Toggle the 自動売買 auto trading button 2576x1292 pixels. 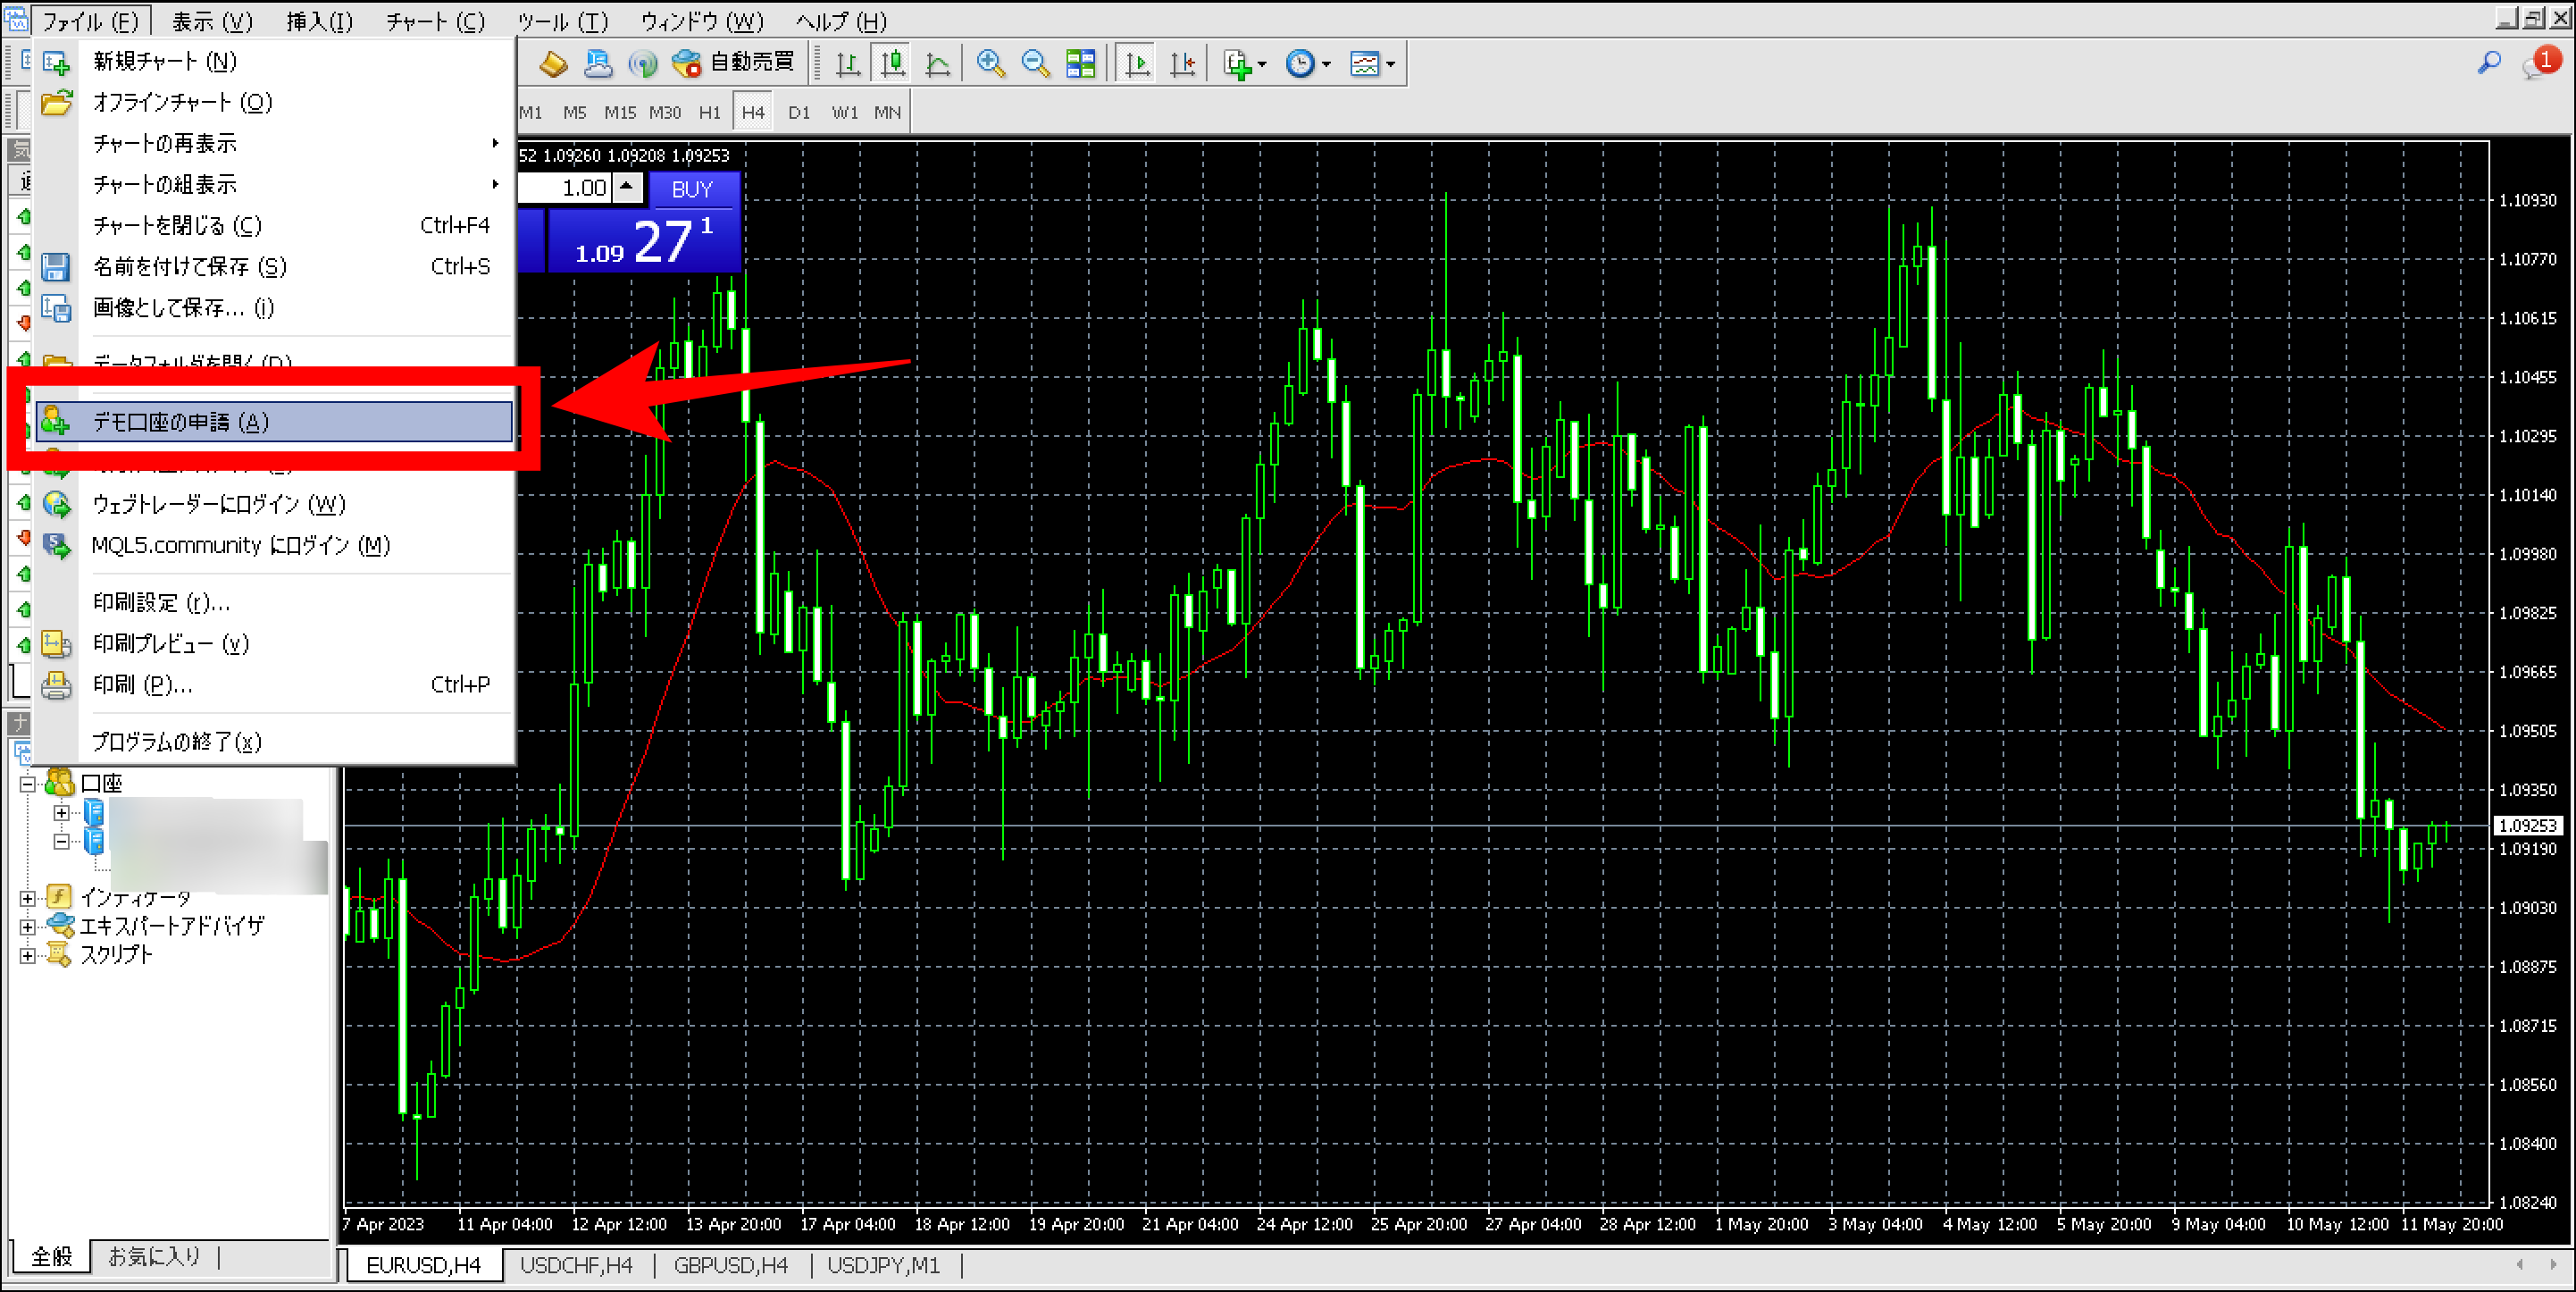pyautogui.click(x=733, y=63)
